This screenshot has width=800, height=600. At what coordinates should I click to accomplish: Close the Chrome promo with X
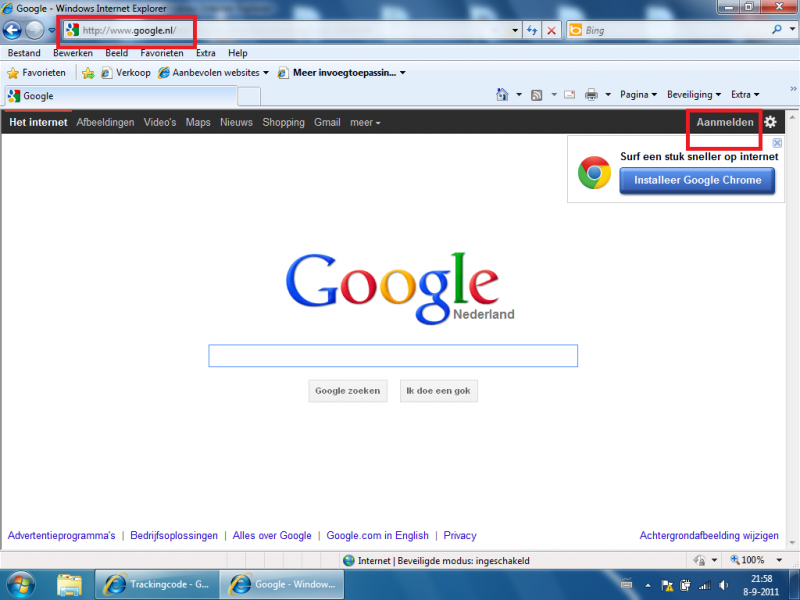777,143
